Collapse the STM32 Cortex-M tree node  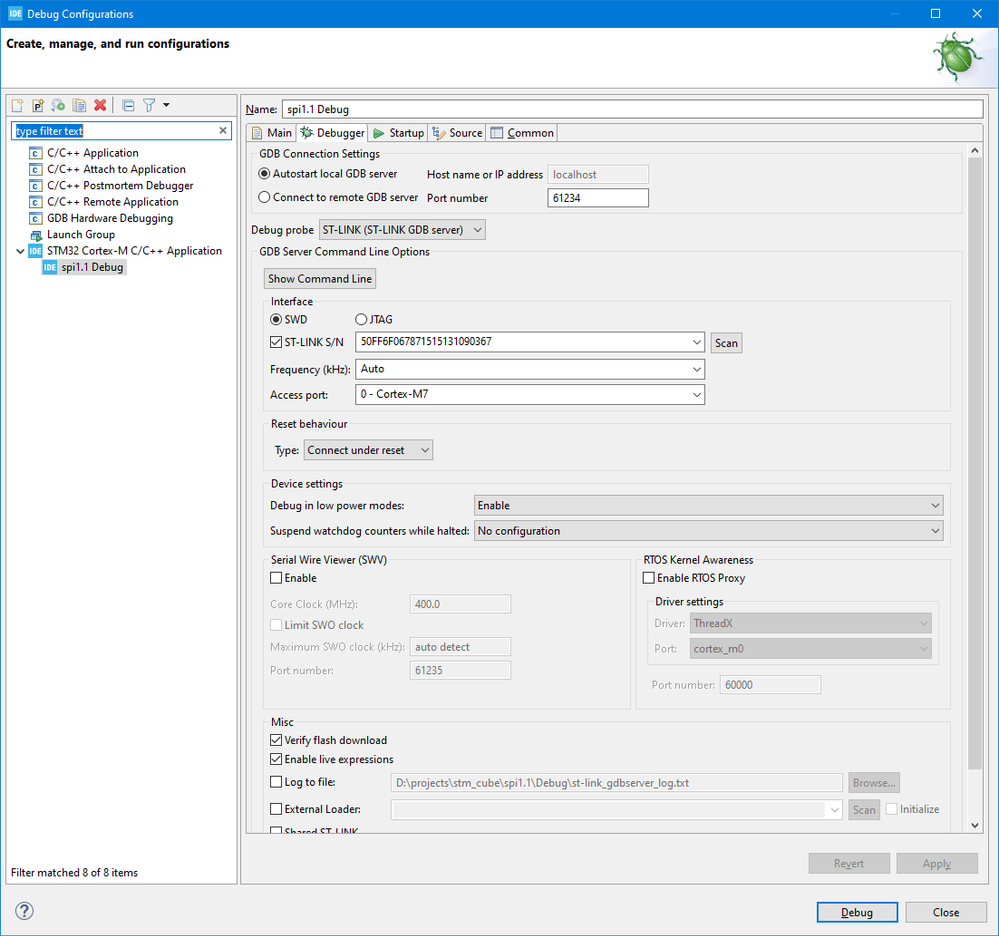point(20,251)
